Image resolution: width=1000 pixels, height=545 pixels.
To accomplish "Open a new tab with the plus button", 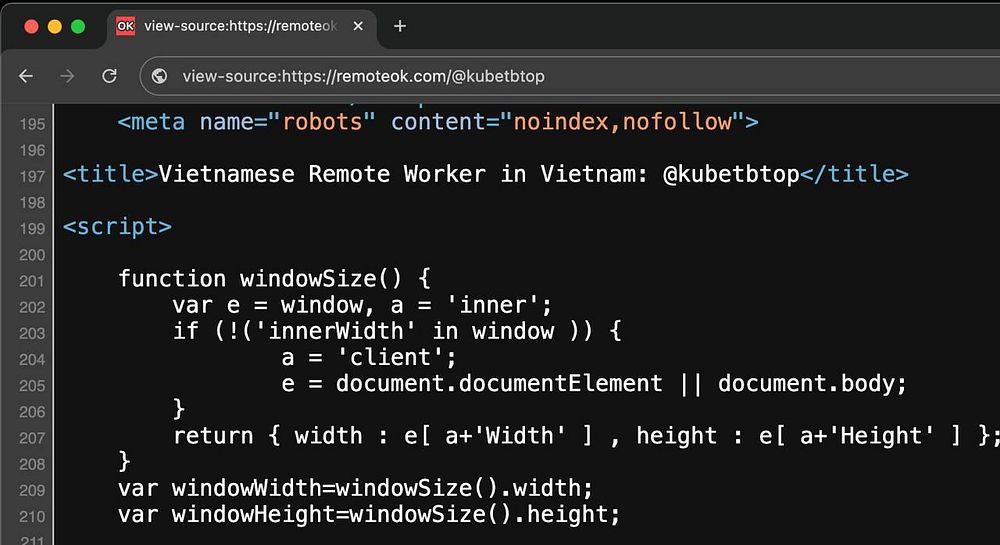I will (400, 26).
